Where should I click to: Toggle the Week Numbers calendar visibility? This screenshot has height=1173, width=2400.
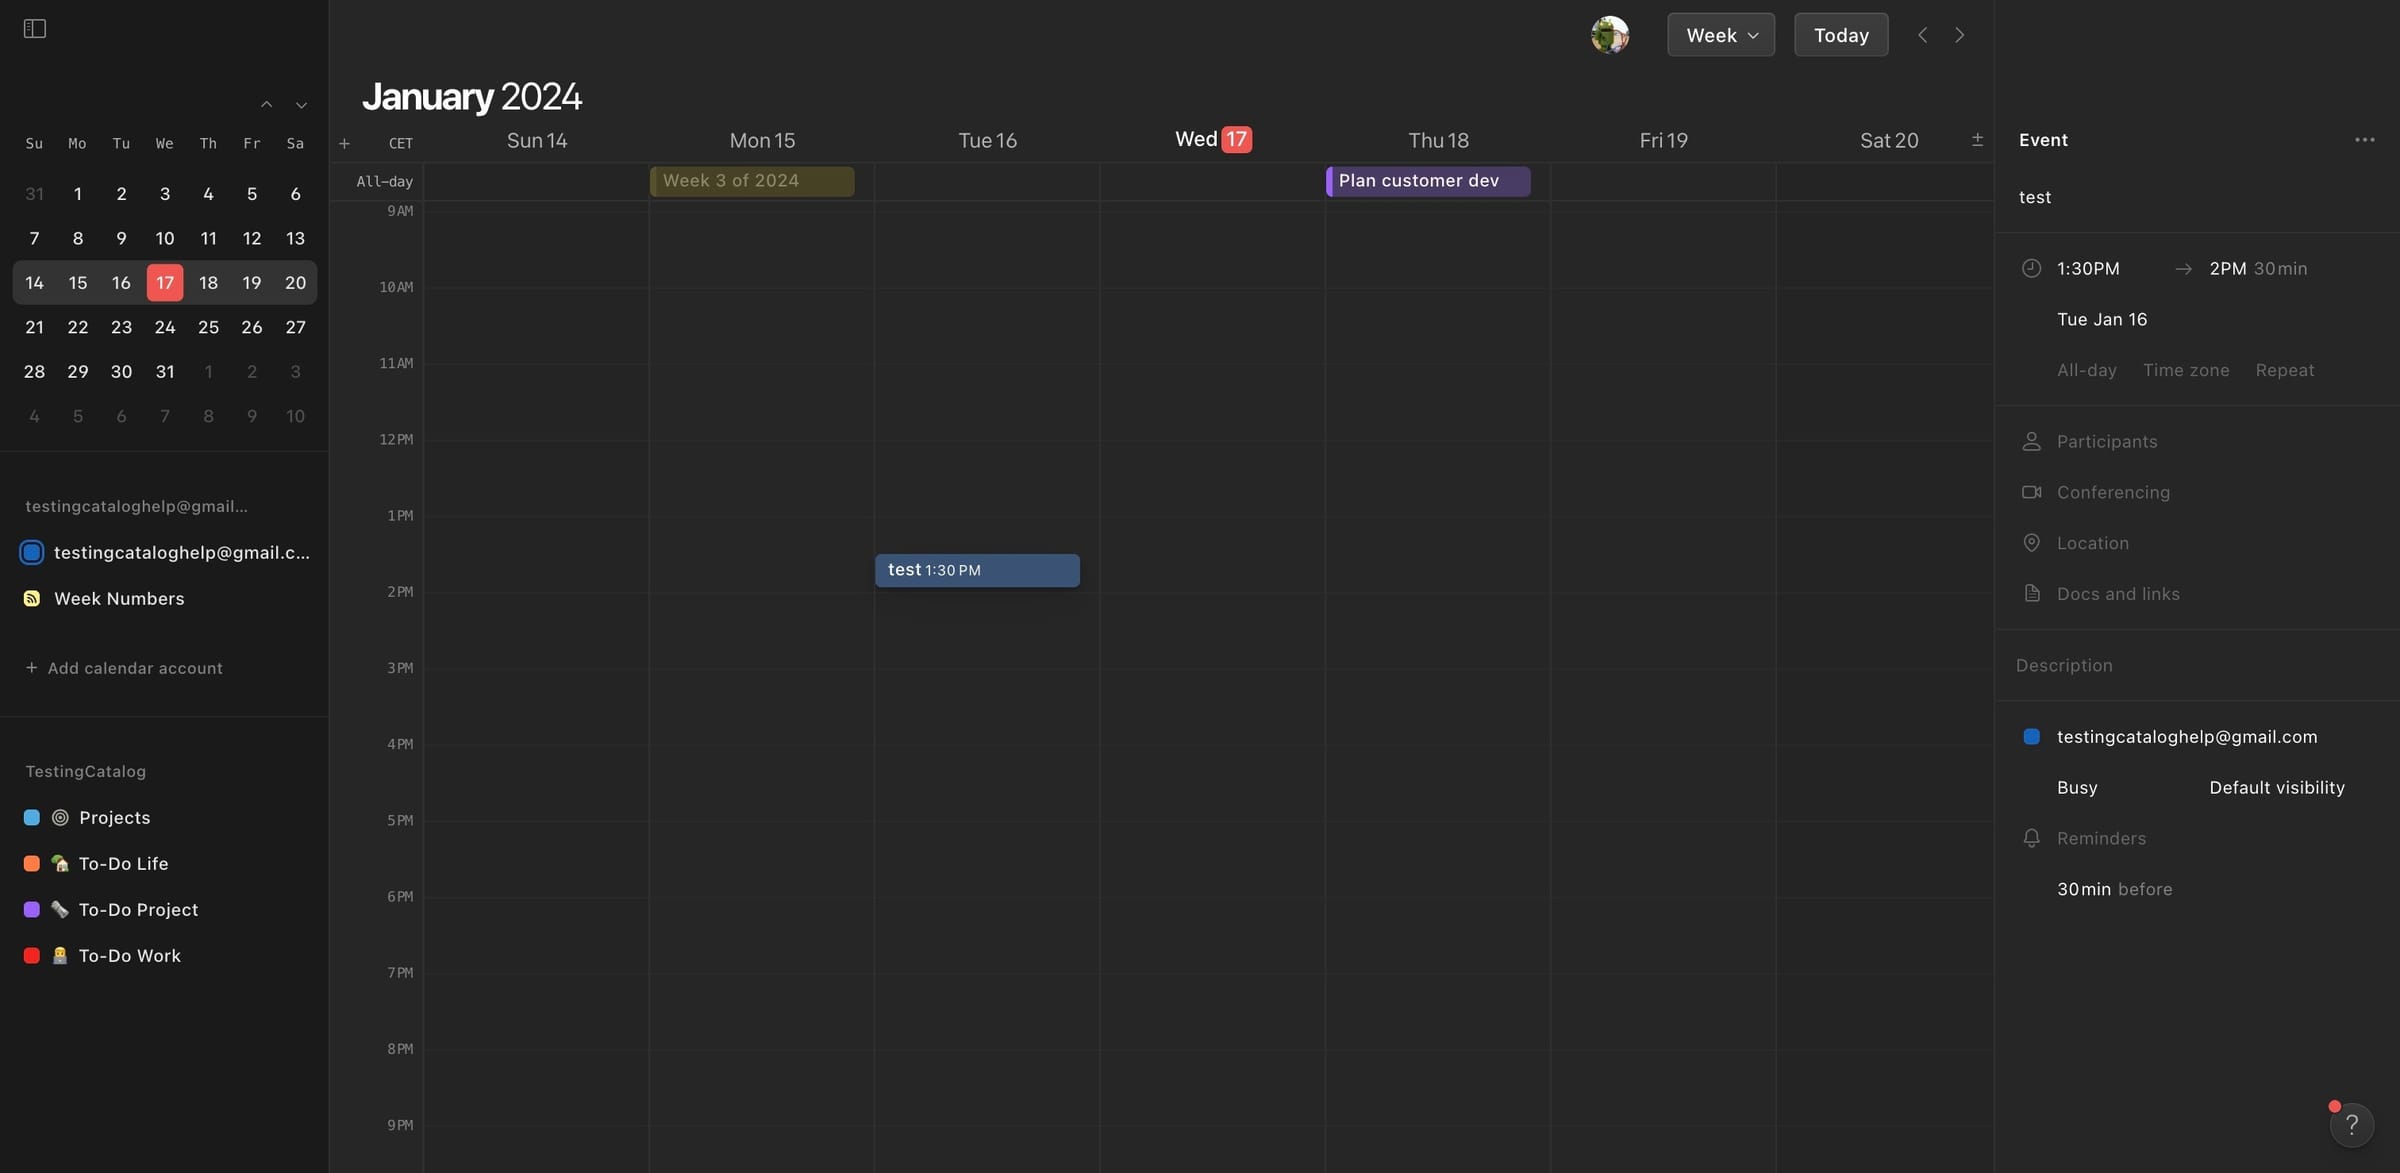pos(32,598)
